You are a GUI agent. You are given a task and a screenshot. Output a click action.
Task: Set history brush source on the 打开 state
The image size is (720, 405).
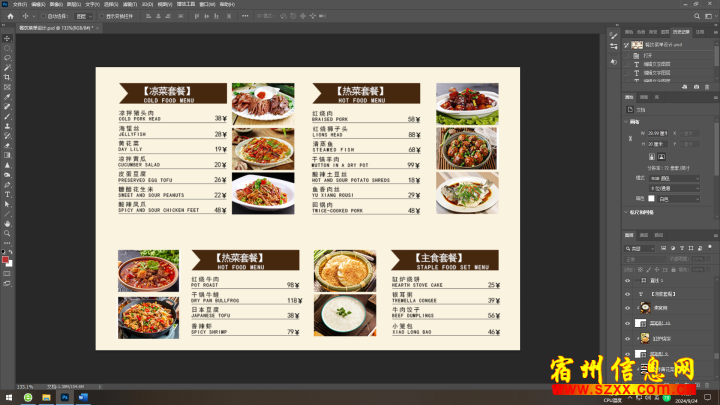click(x=627, y=56)
